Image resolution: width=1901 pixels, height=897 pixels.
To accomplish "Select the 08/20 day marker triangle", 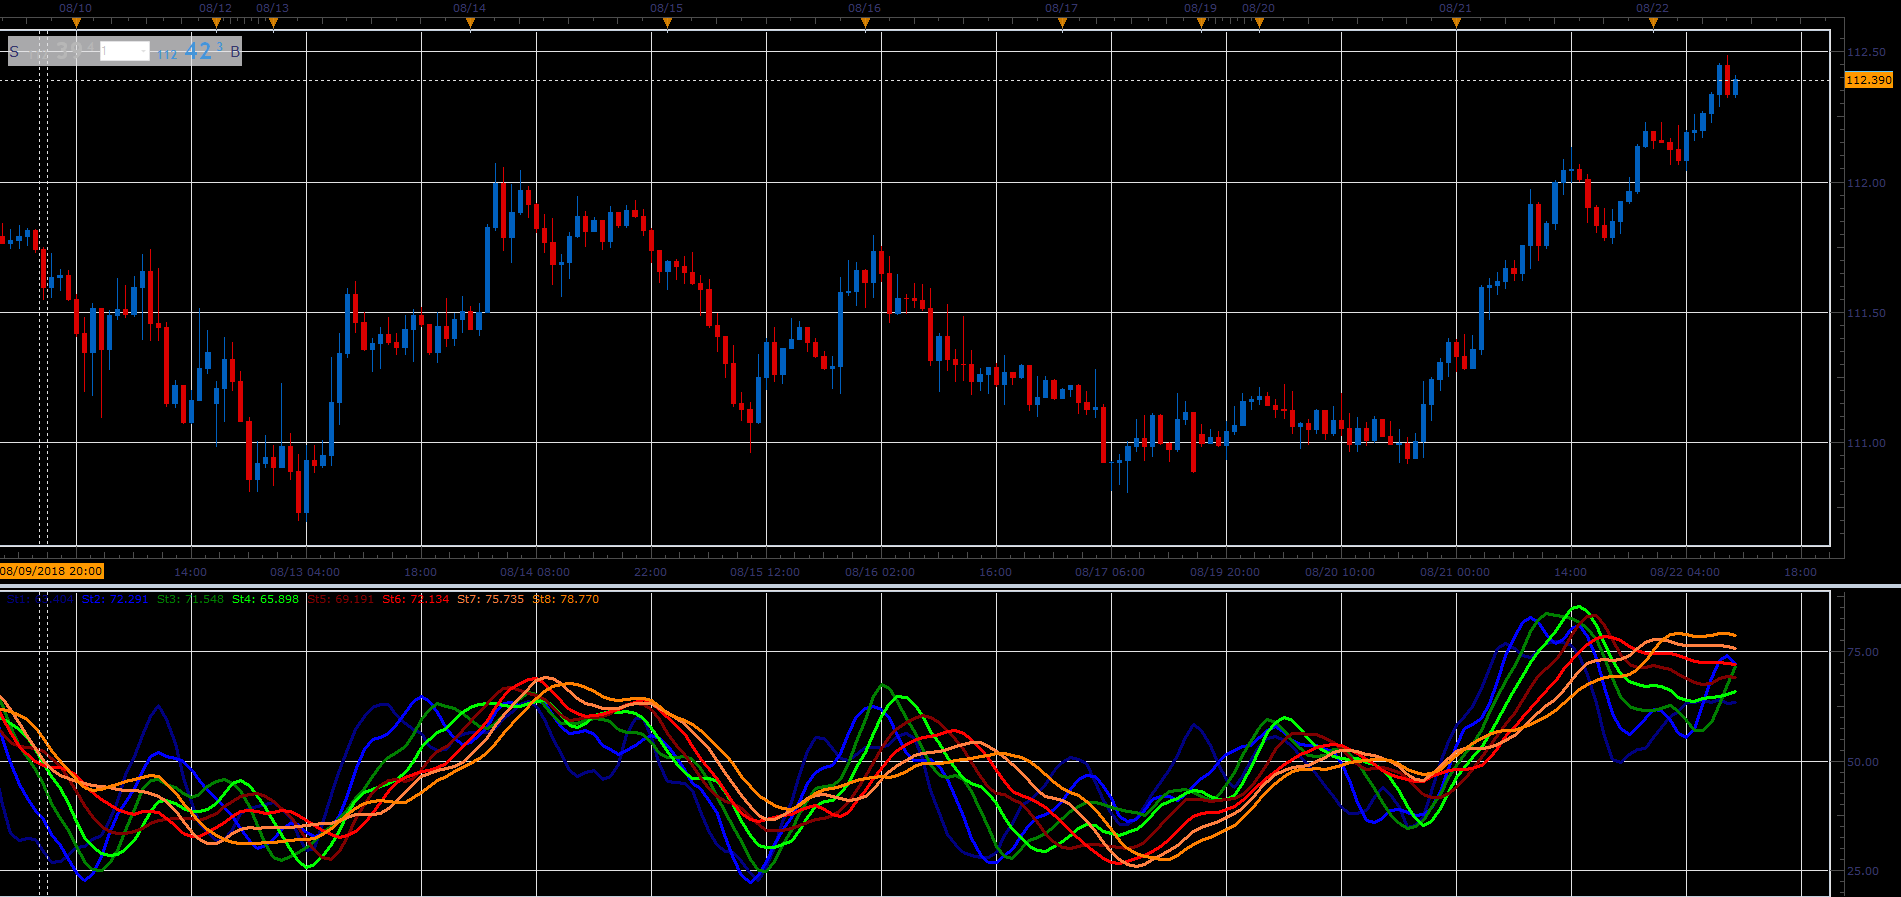I will 1259,23.
